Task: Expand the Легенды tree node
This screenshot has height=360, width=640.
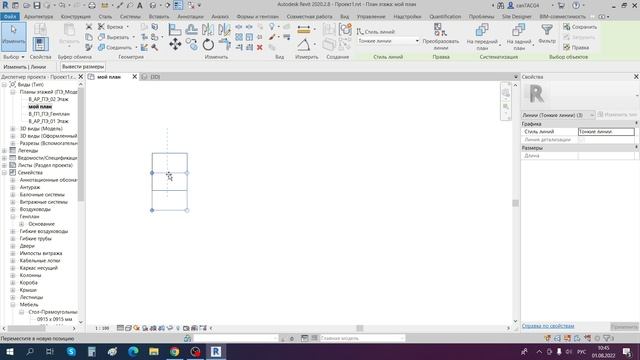Action: [4, 151]
